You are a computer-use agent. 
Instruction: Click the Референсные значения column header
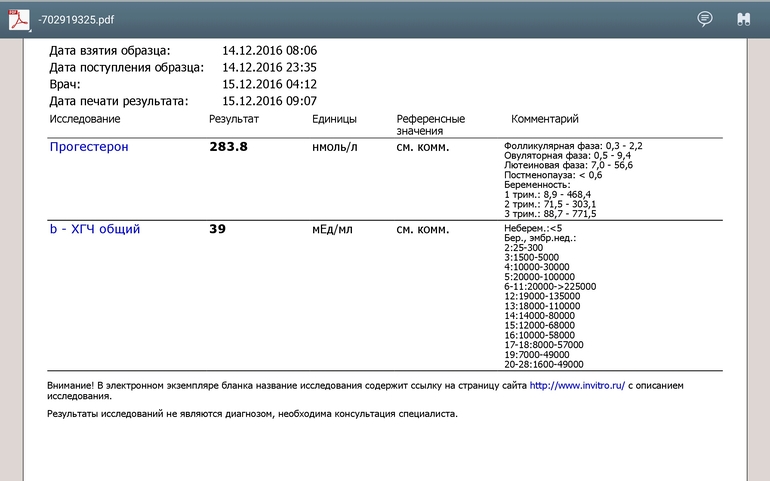[431, 125]
